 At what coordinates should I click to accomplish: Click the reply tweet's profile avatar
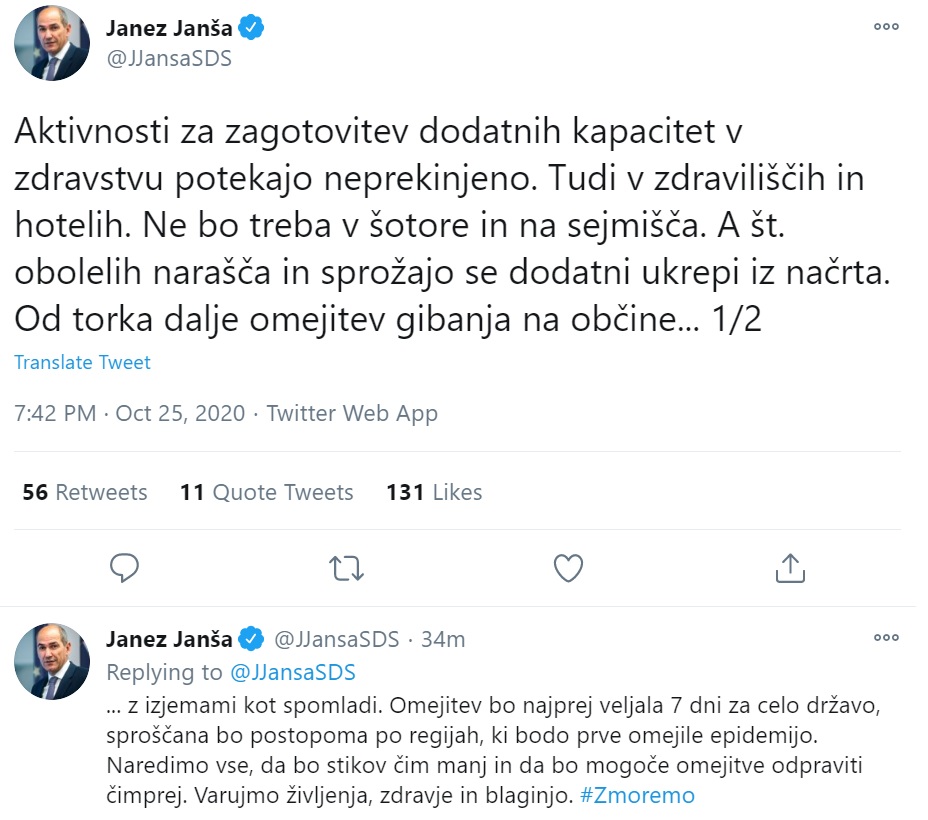pyautogui.click(x=52, y=660)
